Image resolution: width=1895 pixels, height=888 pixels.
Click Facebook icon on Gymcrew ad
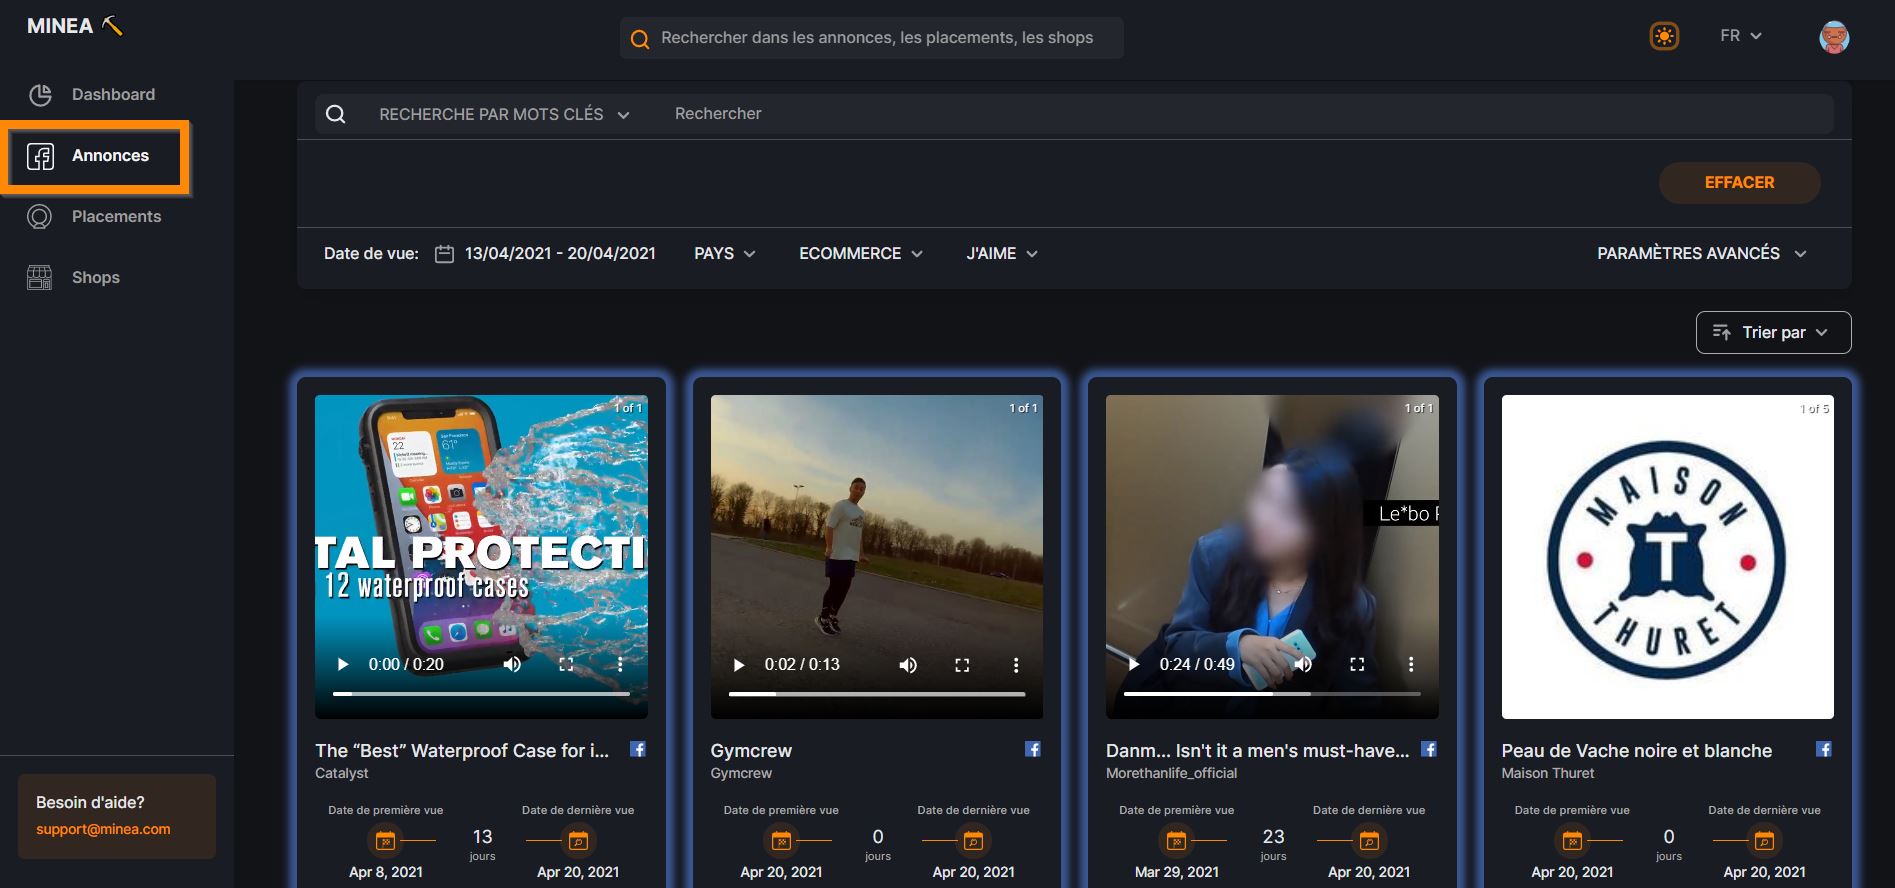[1033, 749]
